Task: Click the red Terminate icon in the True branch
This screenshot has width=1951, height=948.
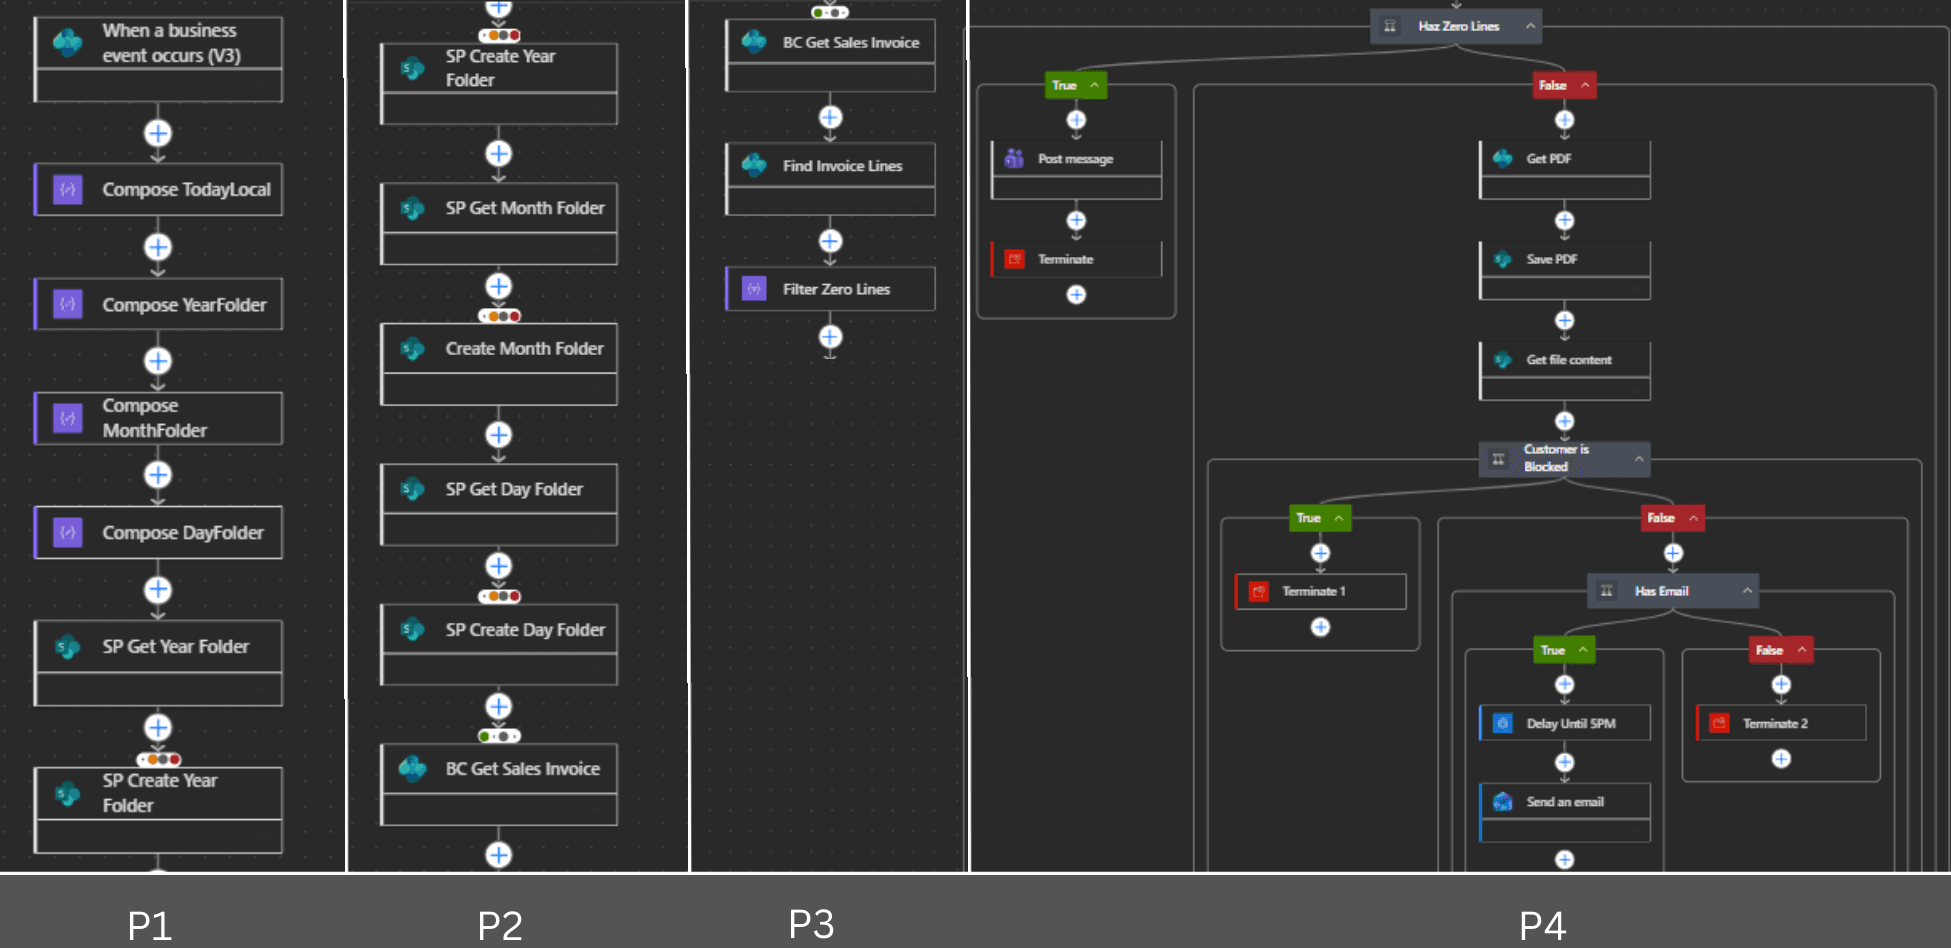Action: (1013, 259)
